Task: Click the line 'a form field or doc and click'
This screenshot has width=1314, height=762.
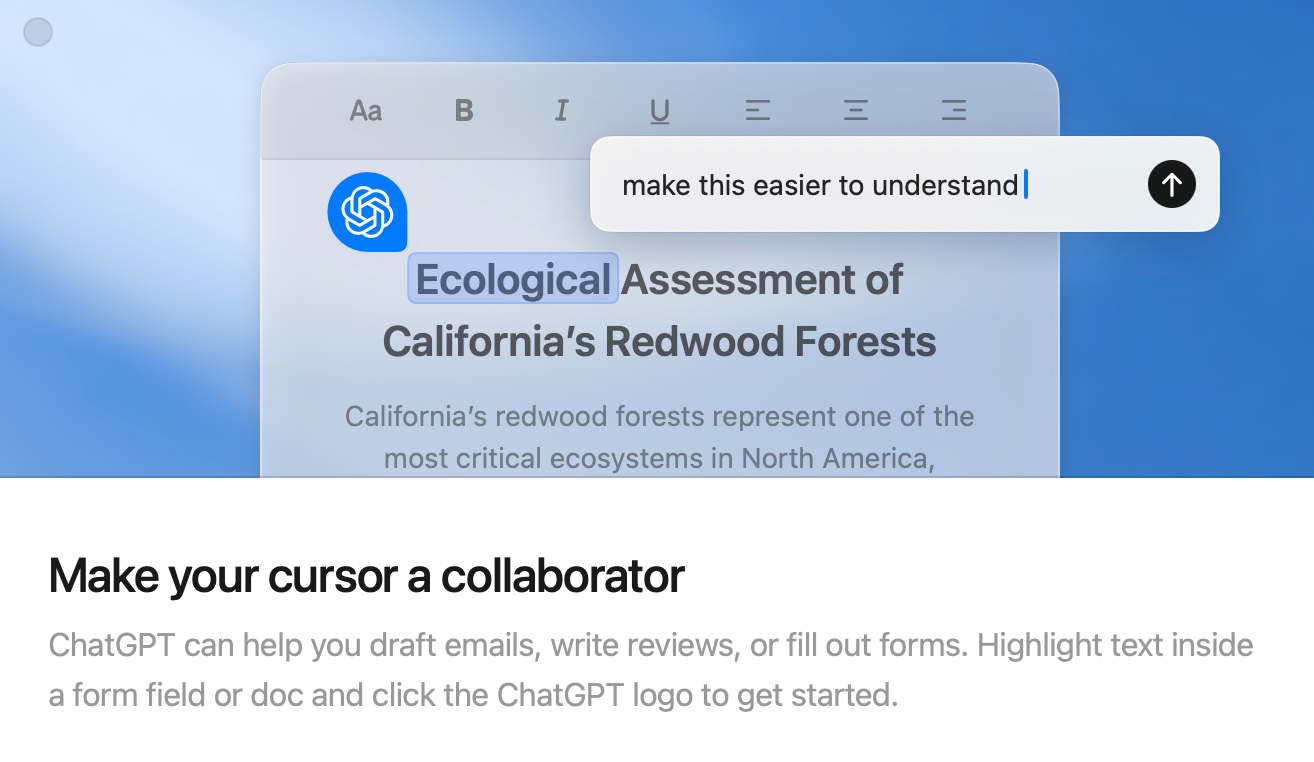Action: (x=473, y=695)
